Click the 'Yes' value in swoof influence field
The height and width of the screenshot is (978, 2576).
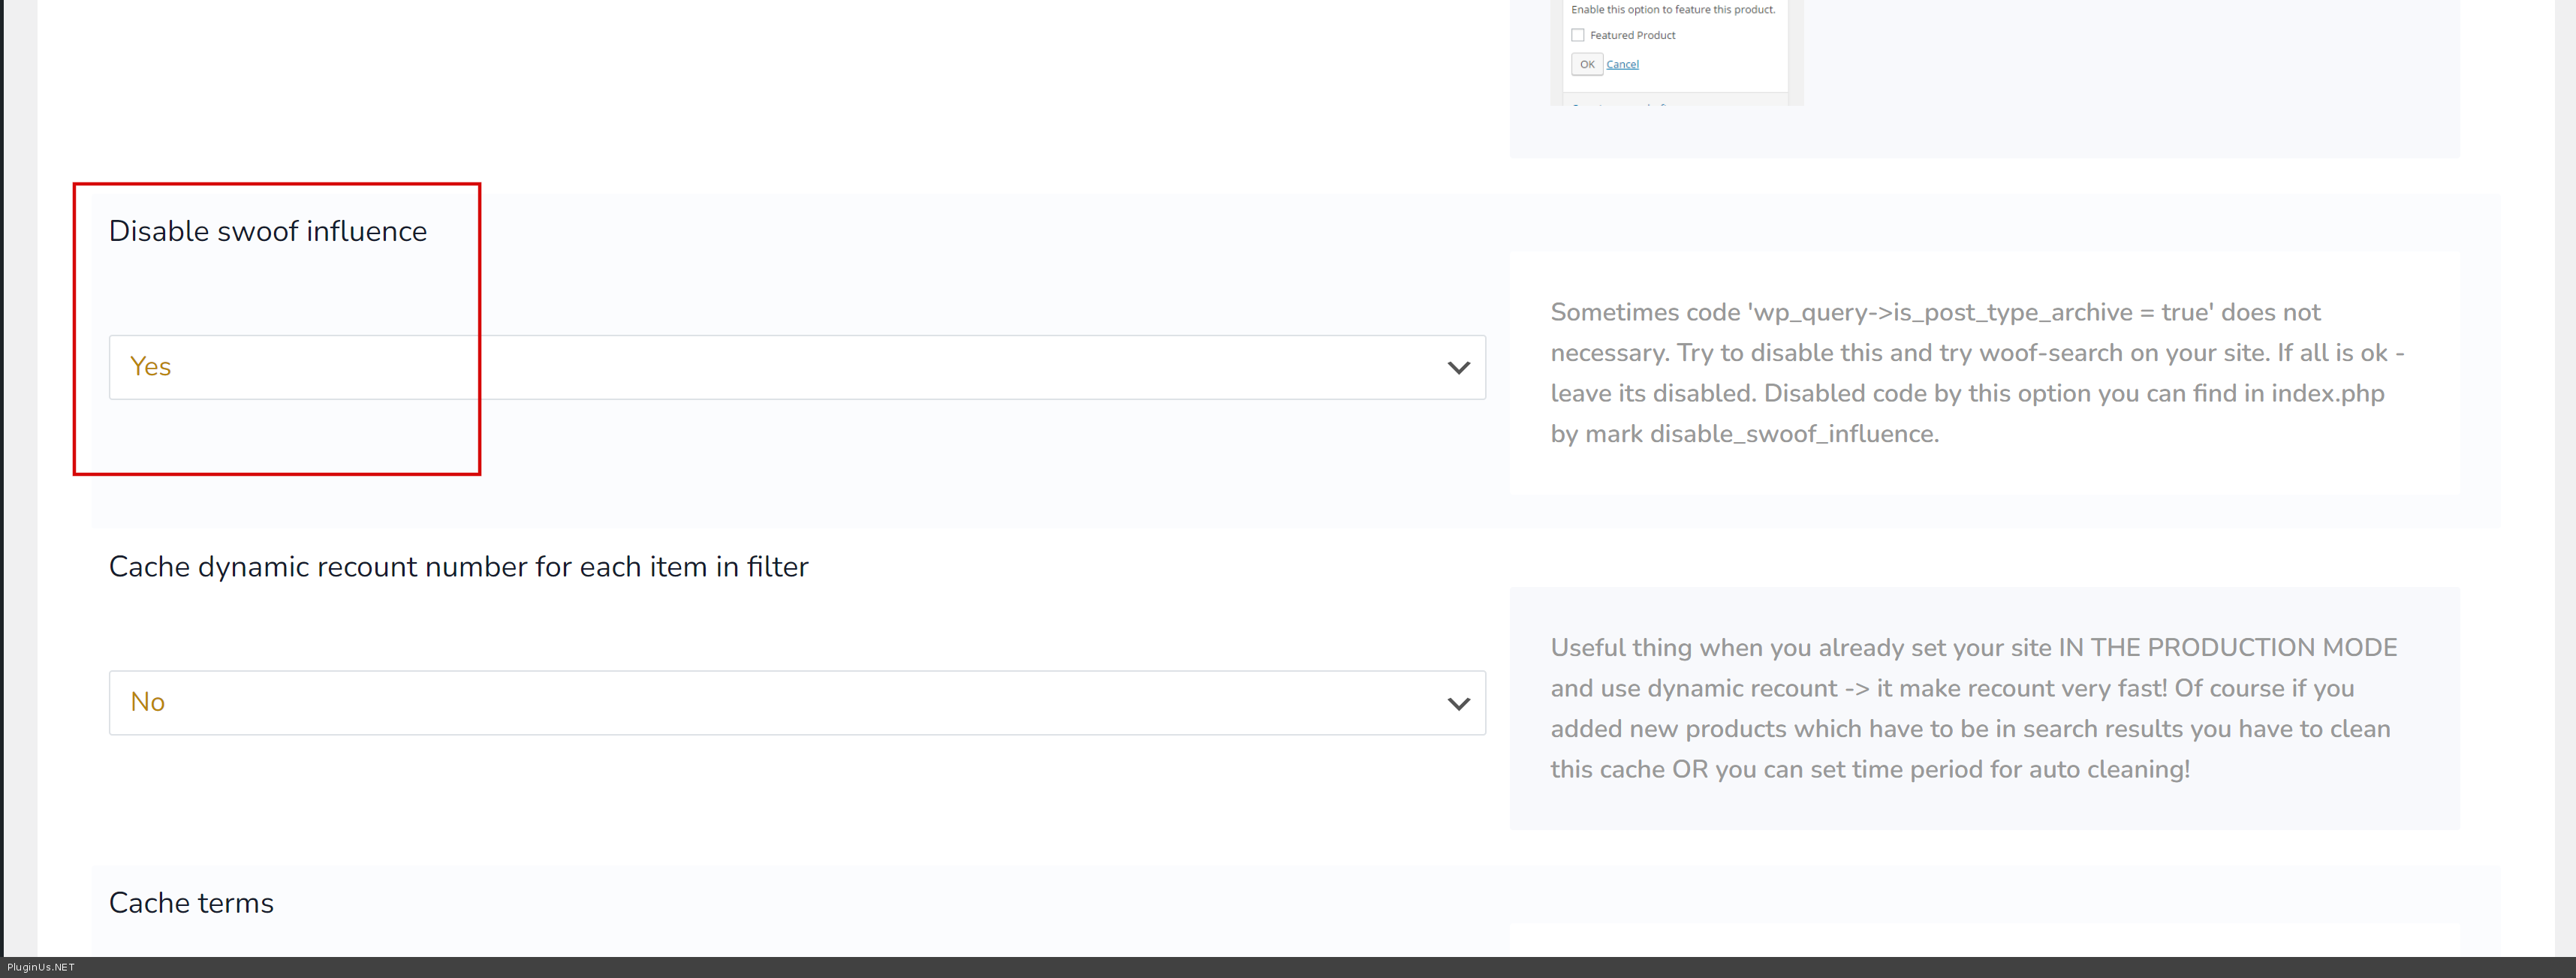click(x=150, y=367)
